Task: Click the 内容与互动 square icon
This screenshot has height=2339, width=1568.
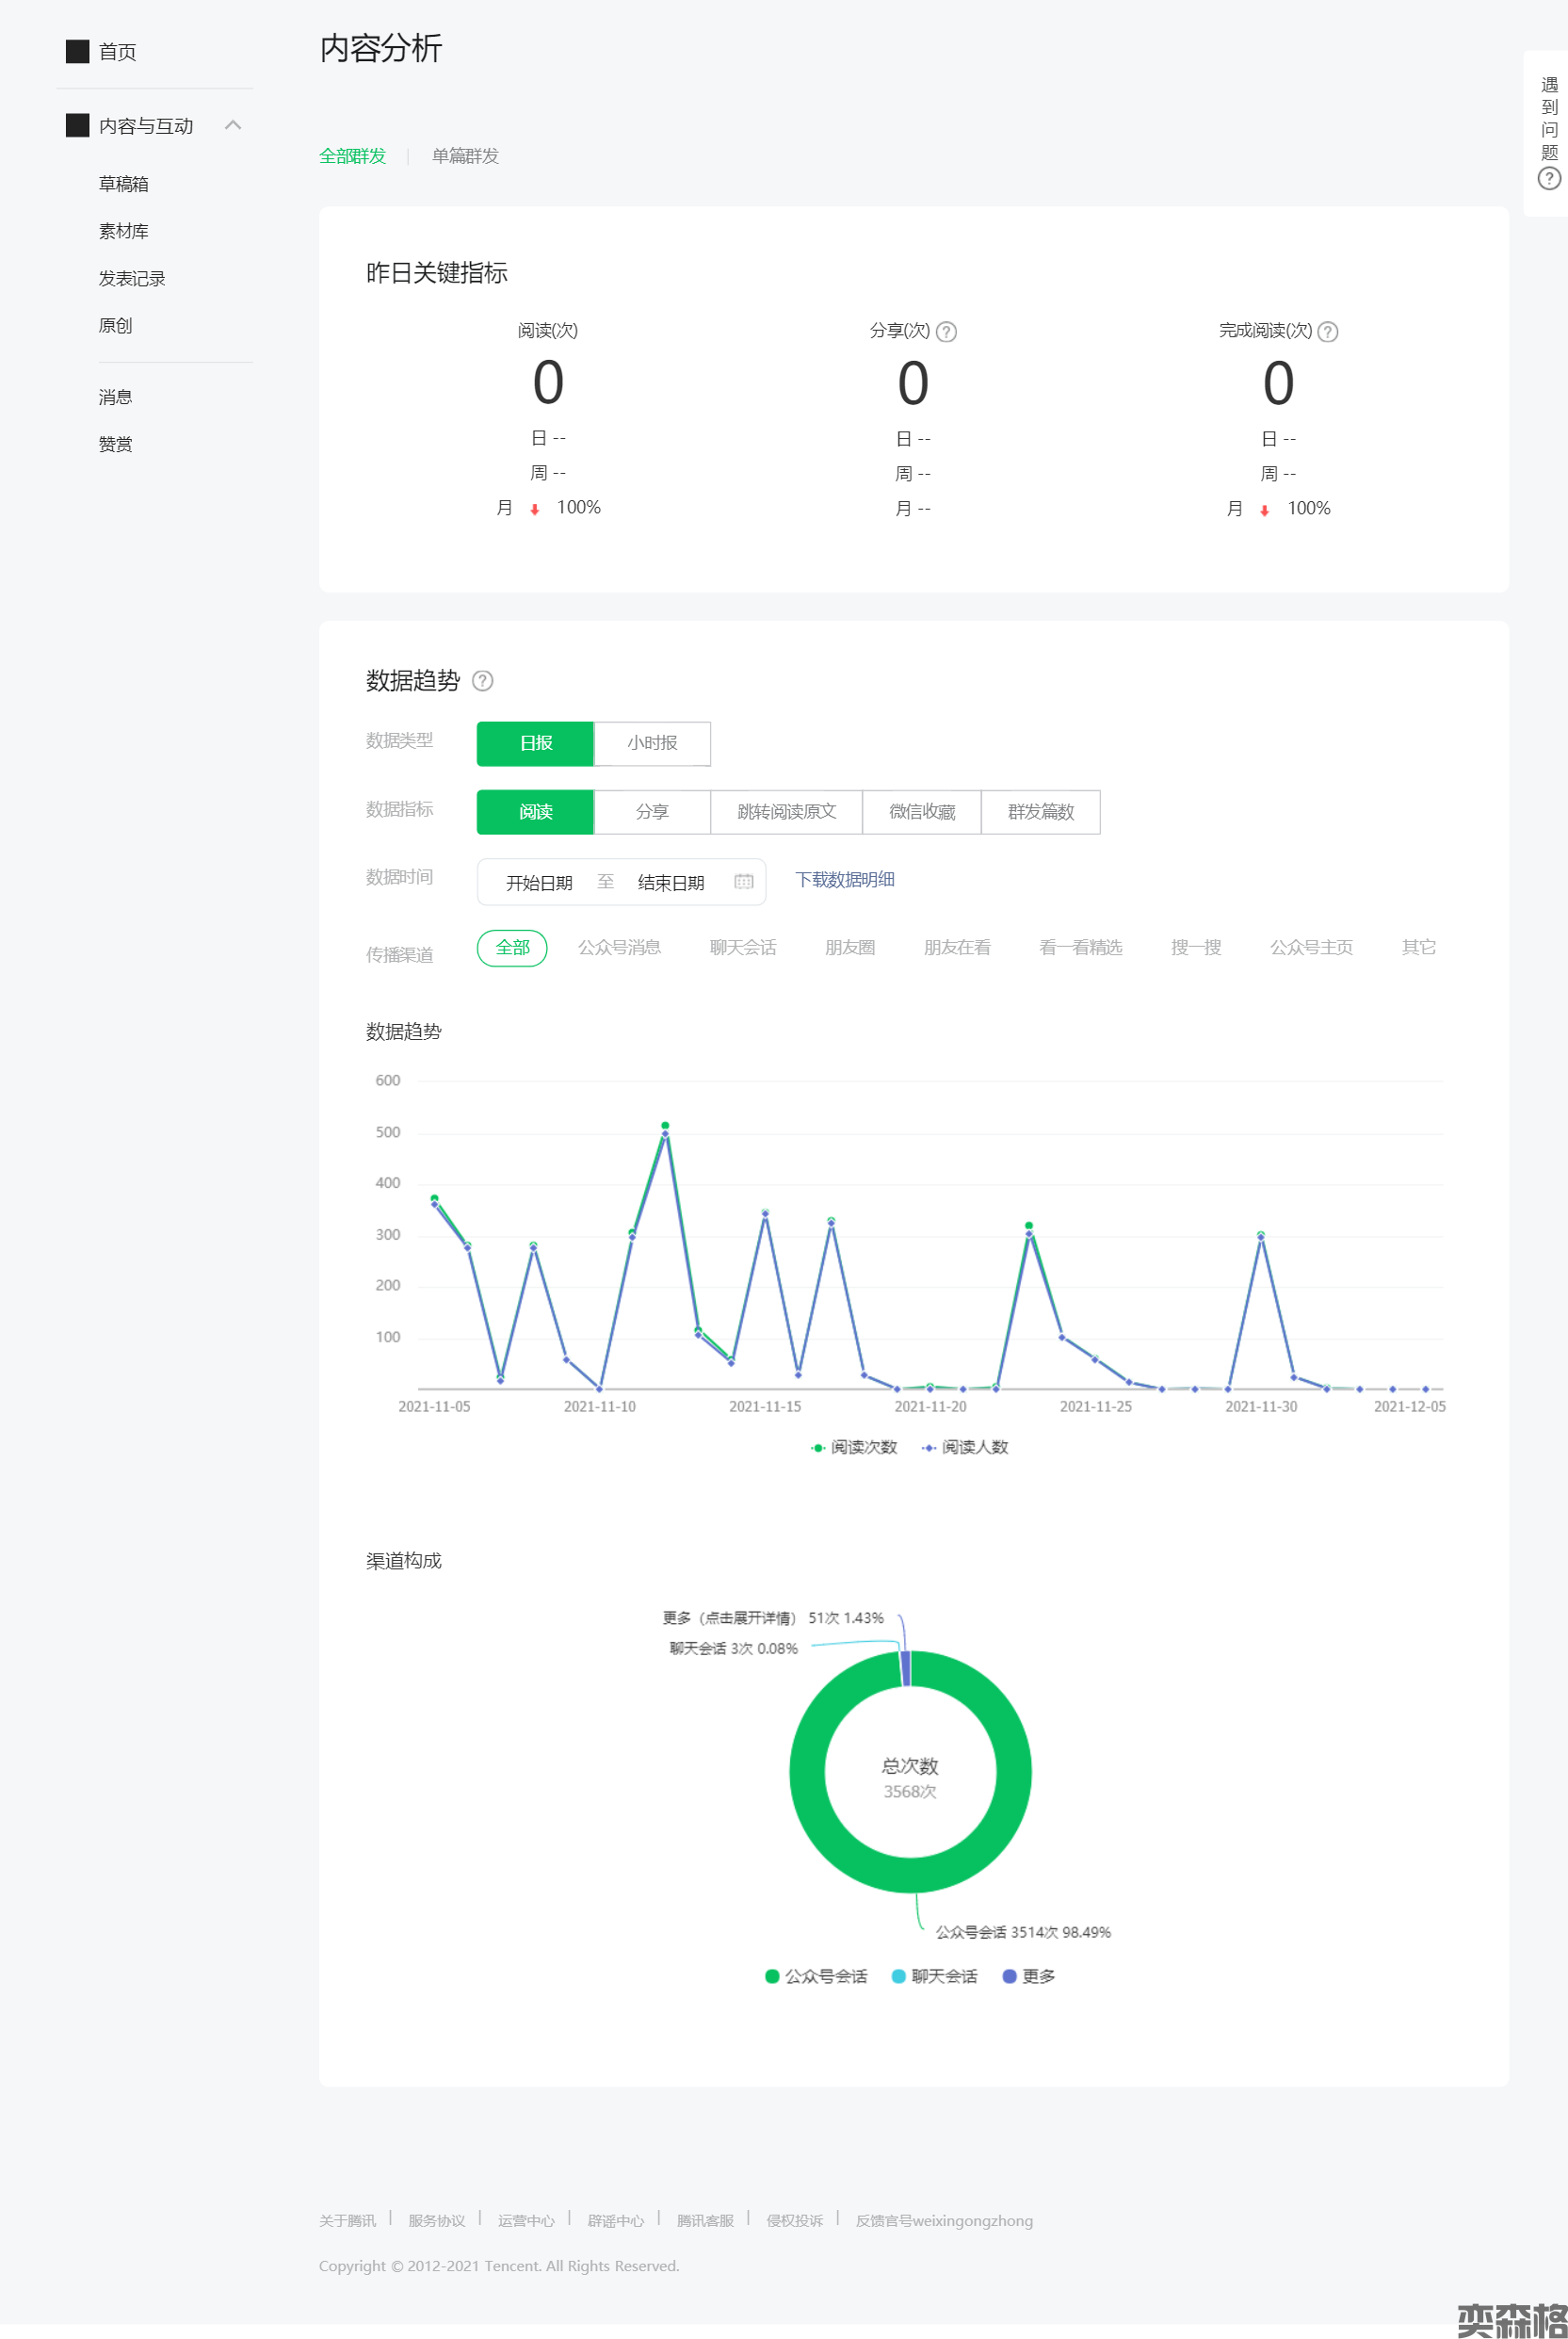Action: tap(77, 125)
